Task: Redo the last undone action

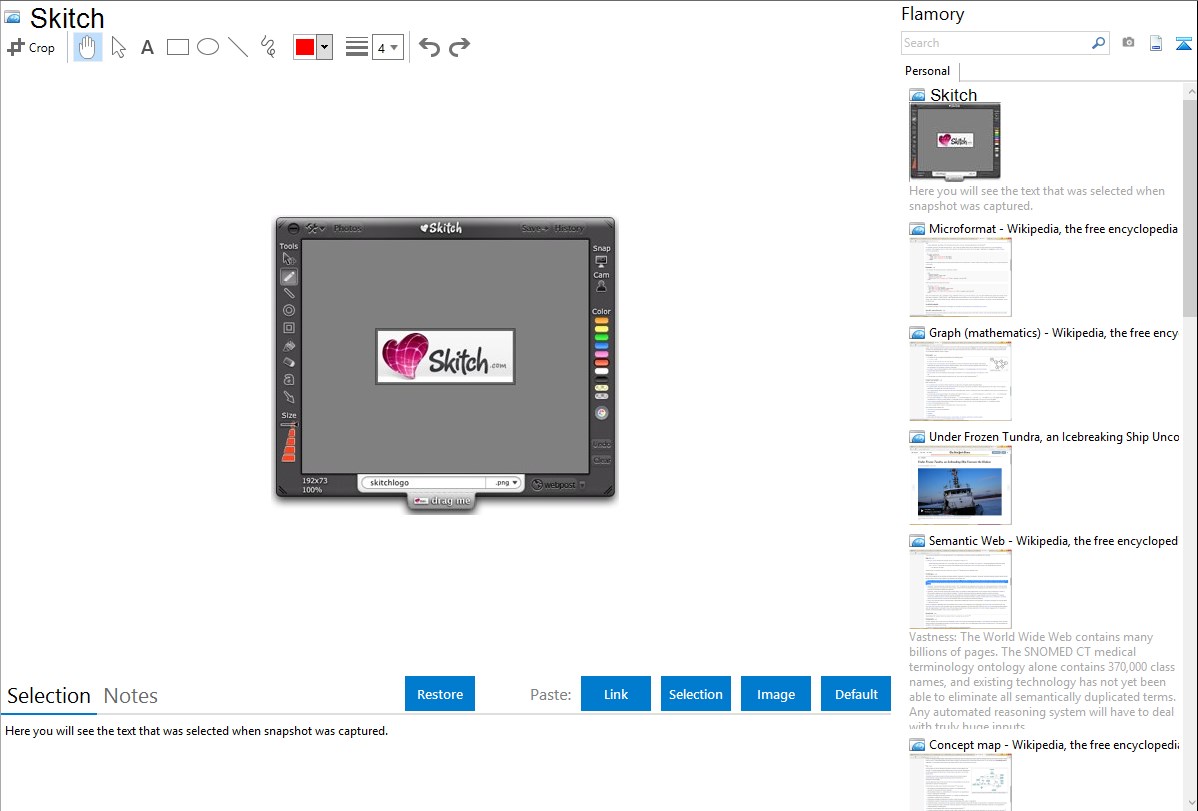Action: [459, 47]
